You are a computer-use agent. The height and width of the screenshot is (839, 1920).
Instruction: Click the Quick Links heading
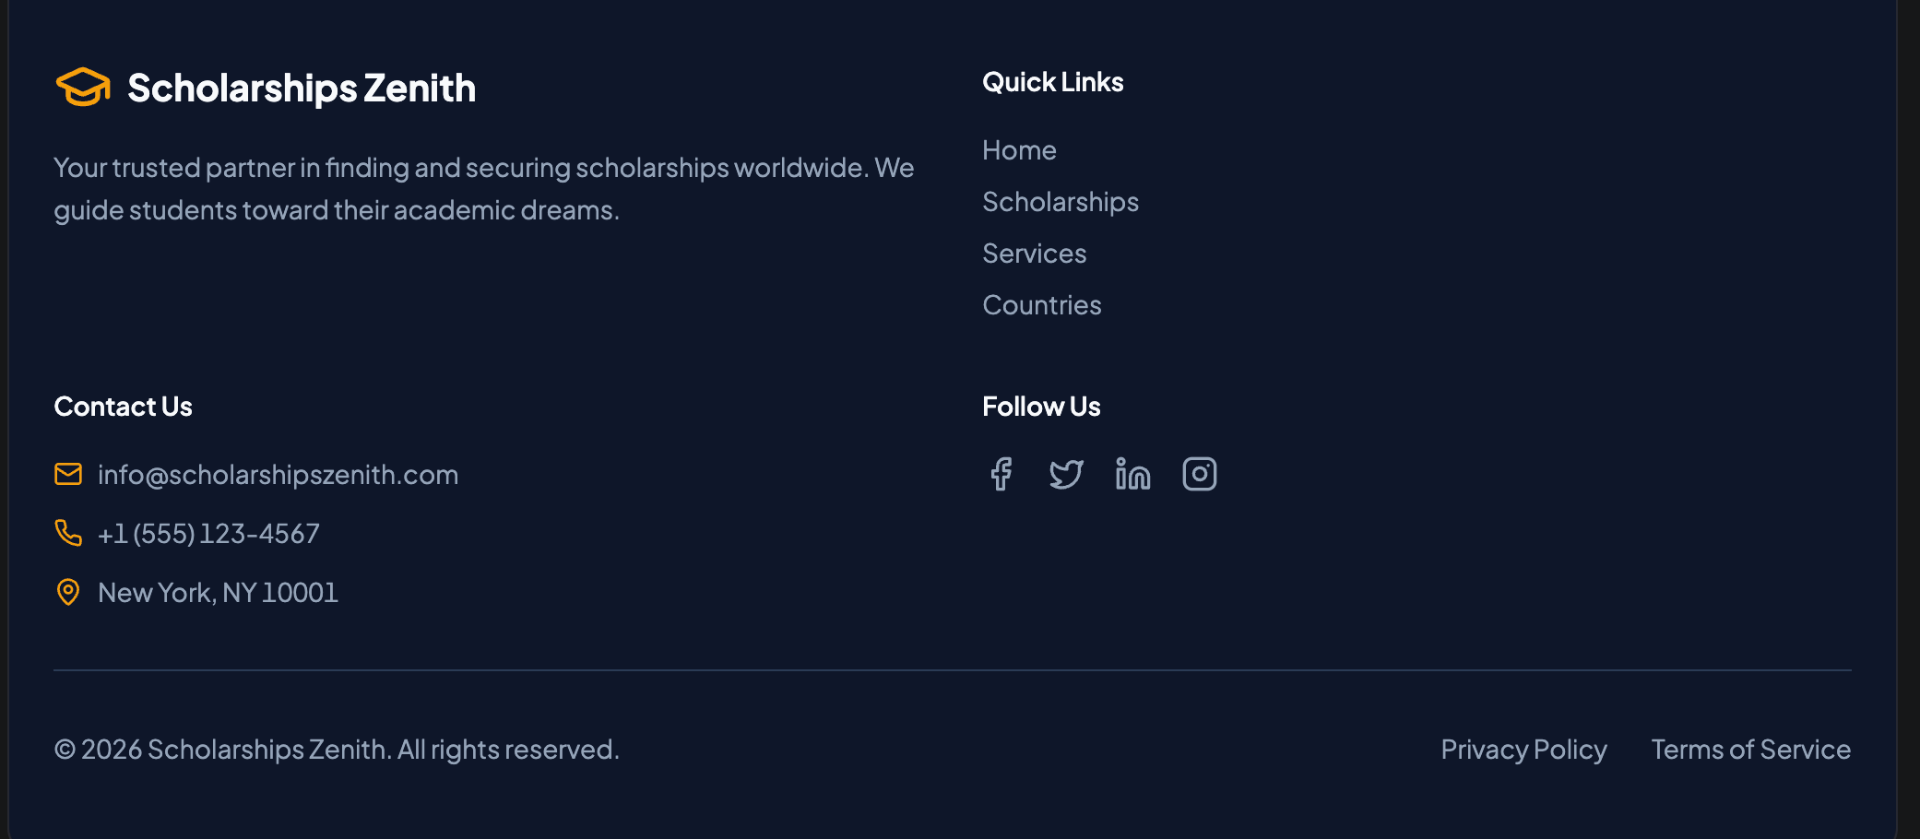pyautogui.click(x=1052, y=82)
